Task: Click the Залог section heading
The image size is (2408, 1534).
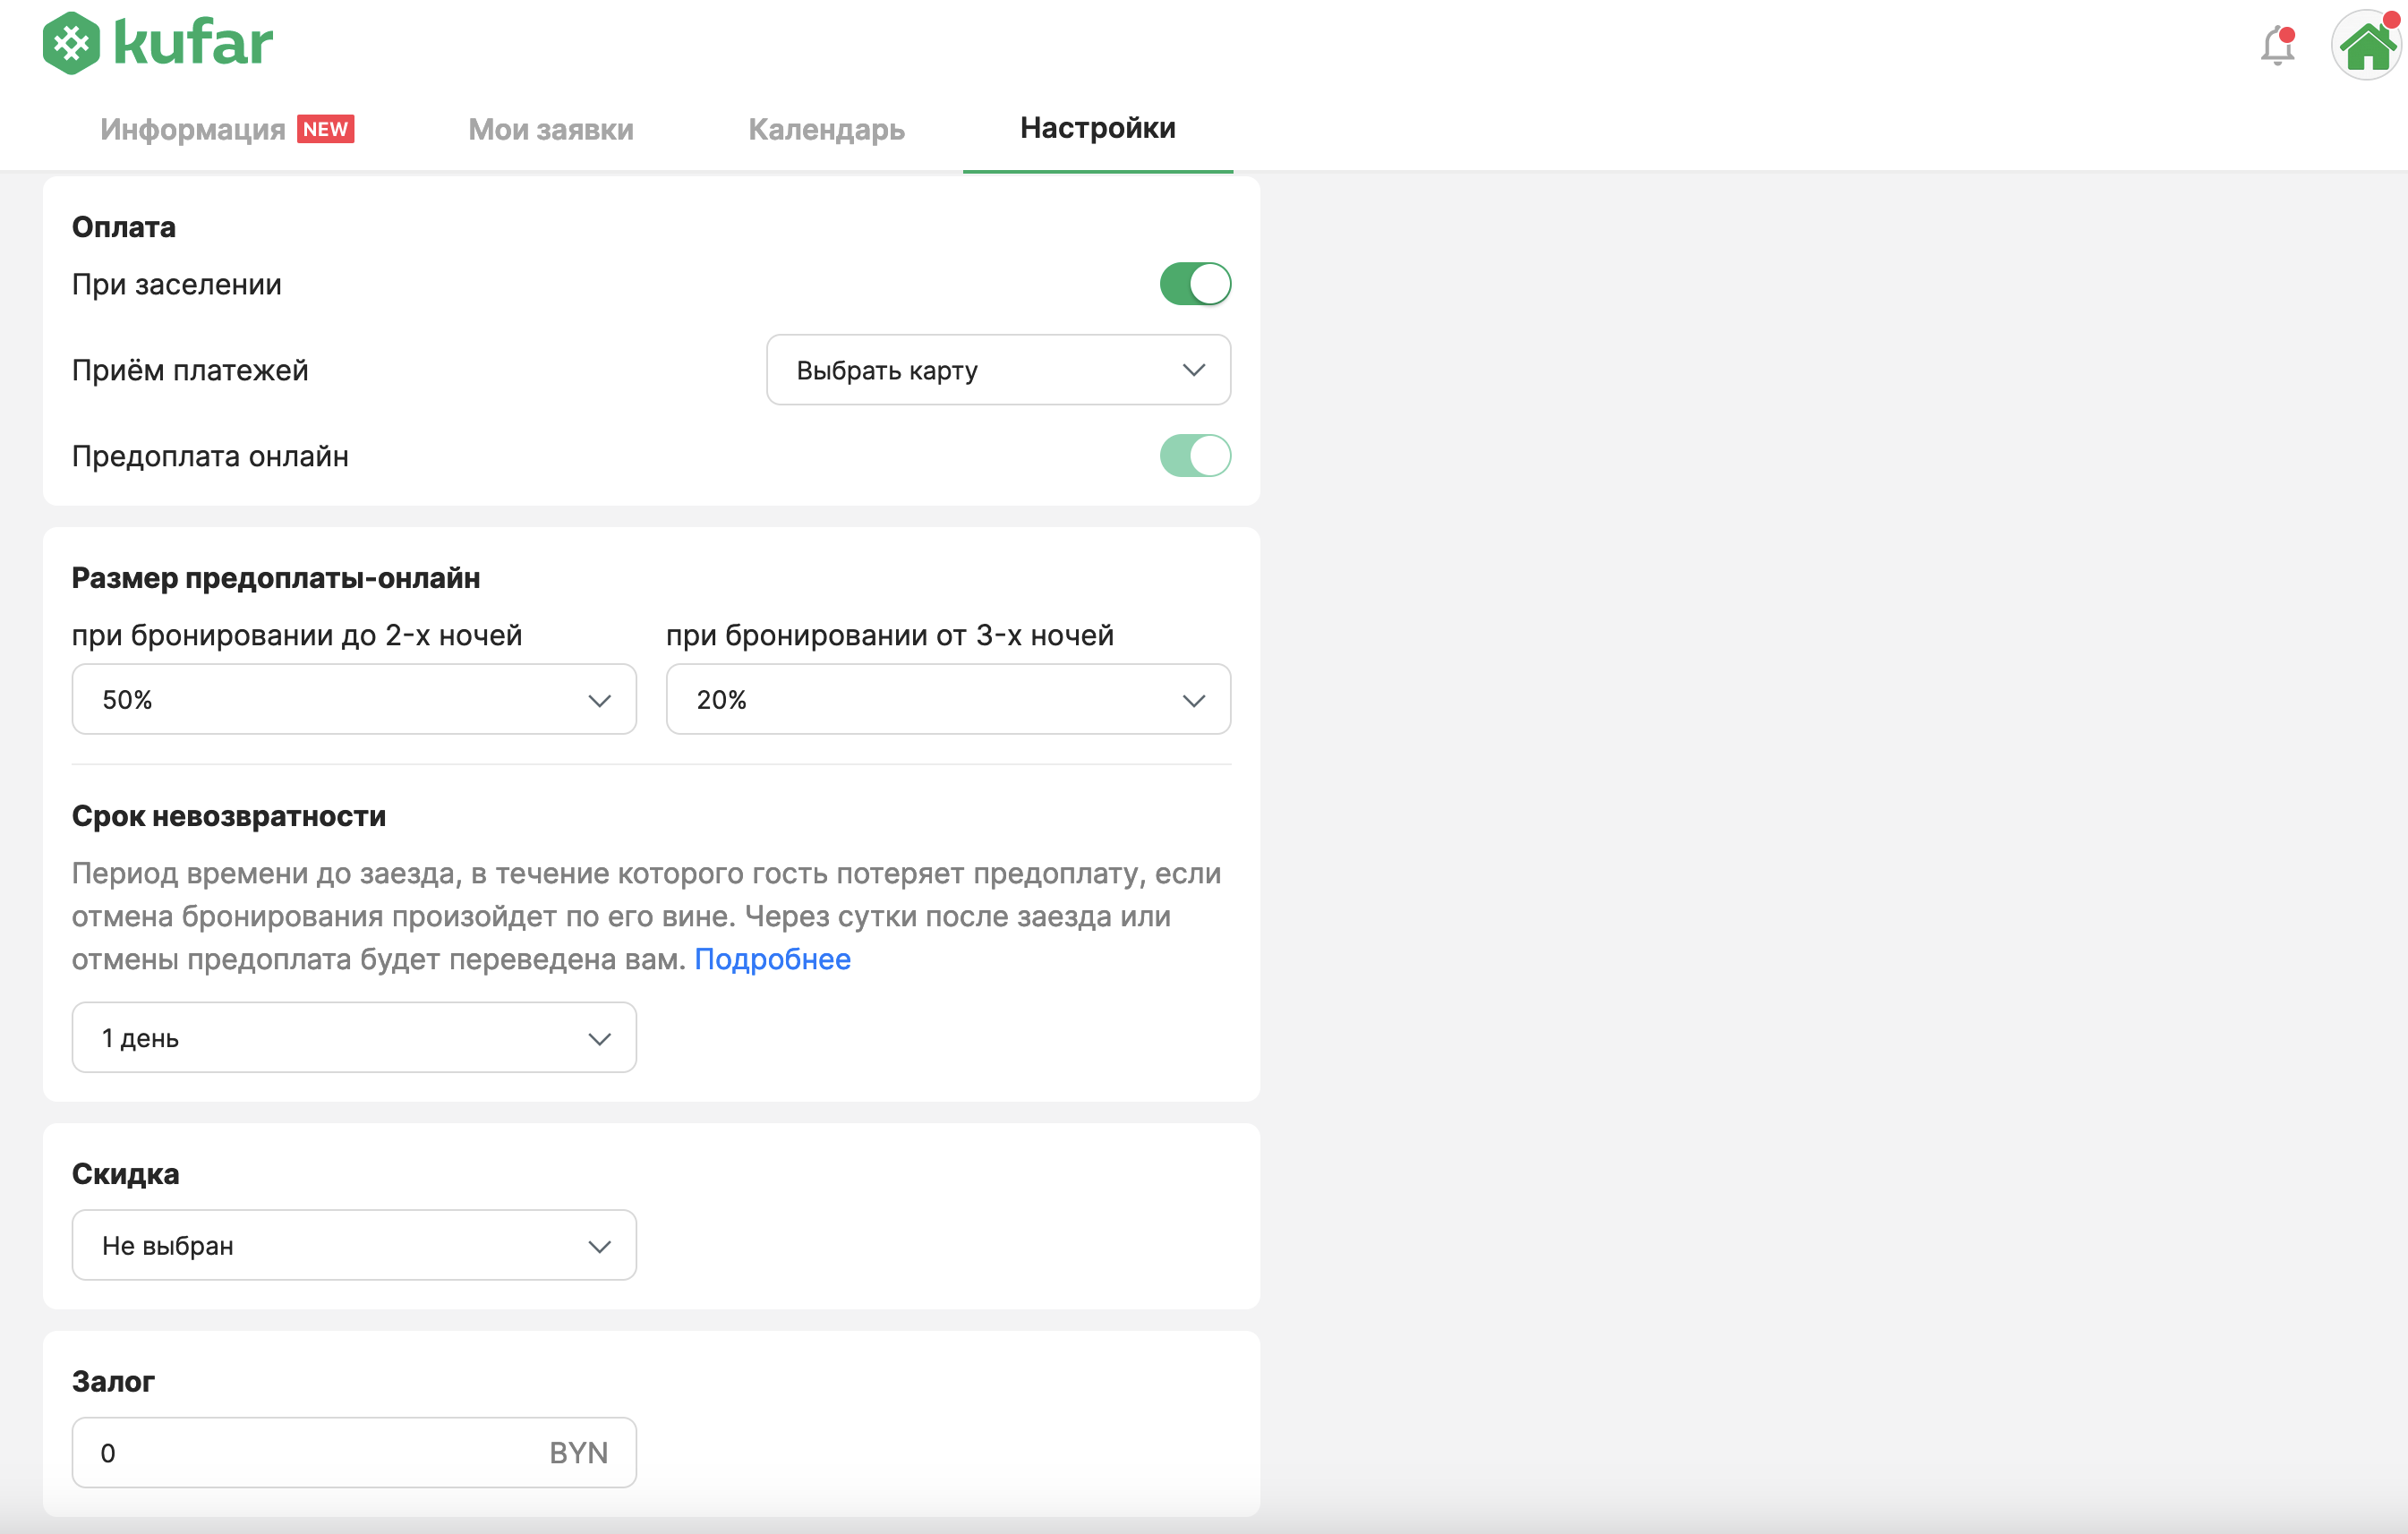Action: pyautogui.click(x=113, y=1381)
